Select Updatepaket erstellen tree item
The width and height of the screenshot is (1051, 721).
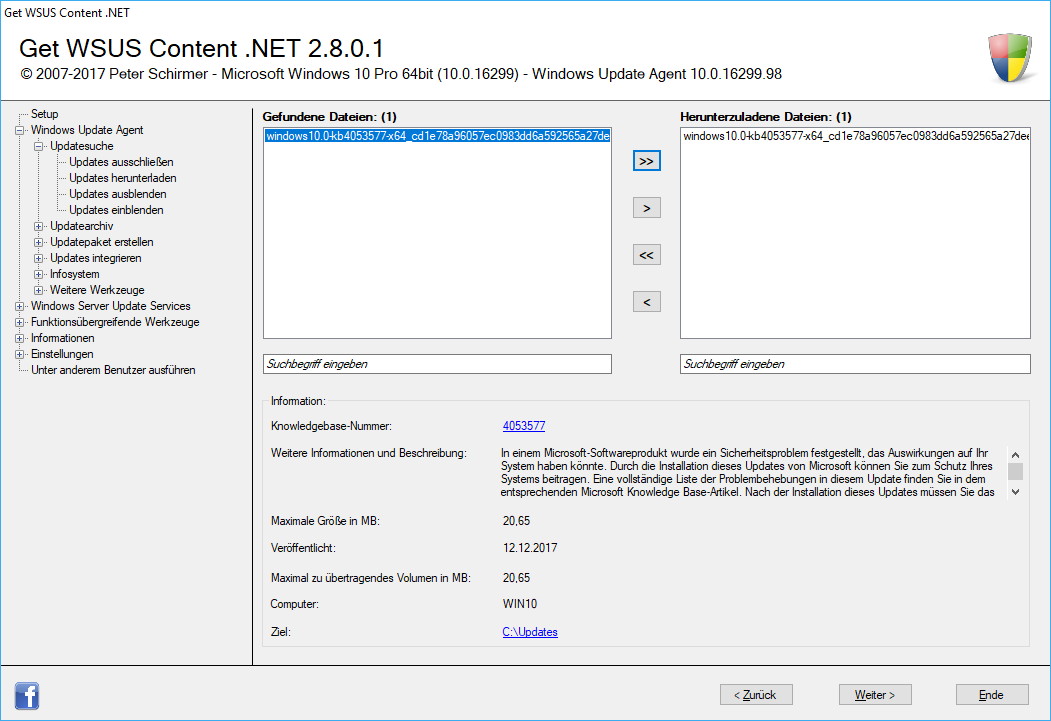pos(102,243)
